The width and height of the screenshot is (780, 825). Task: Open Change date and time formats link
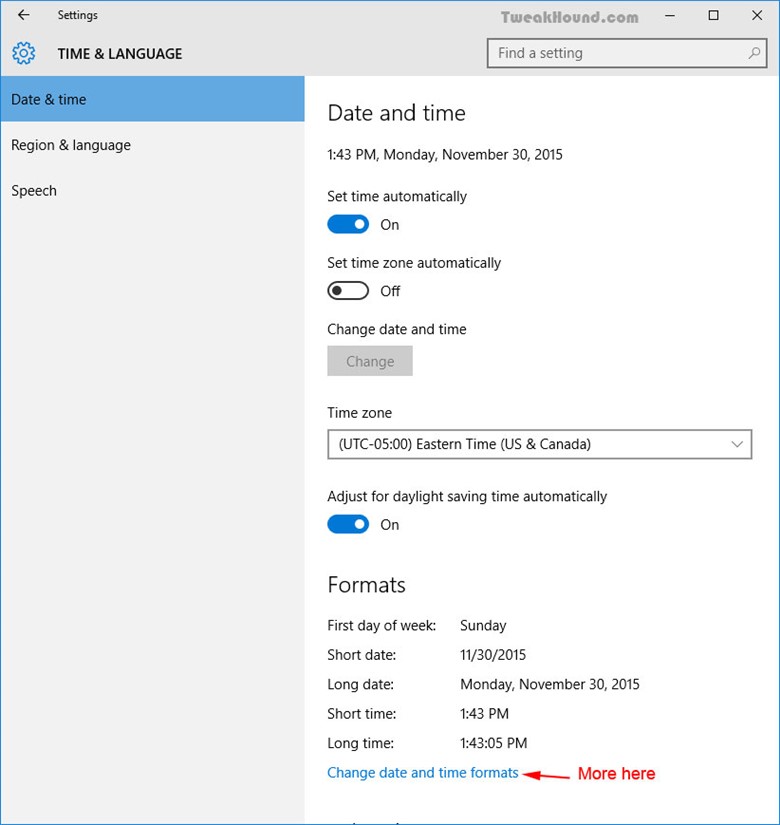click(423, 773)
